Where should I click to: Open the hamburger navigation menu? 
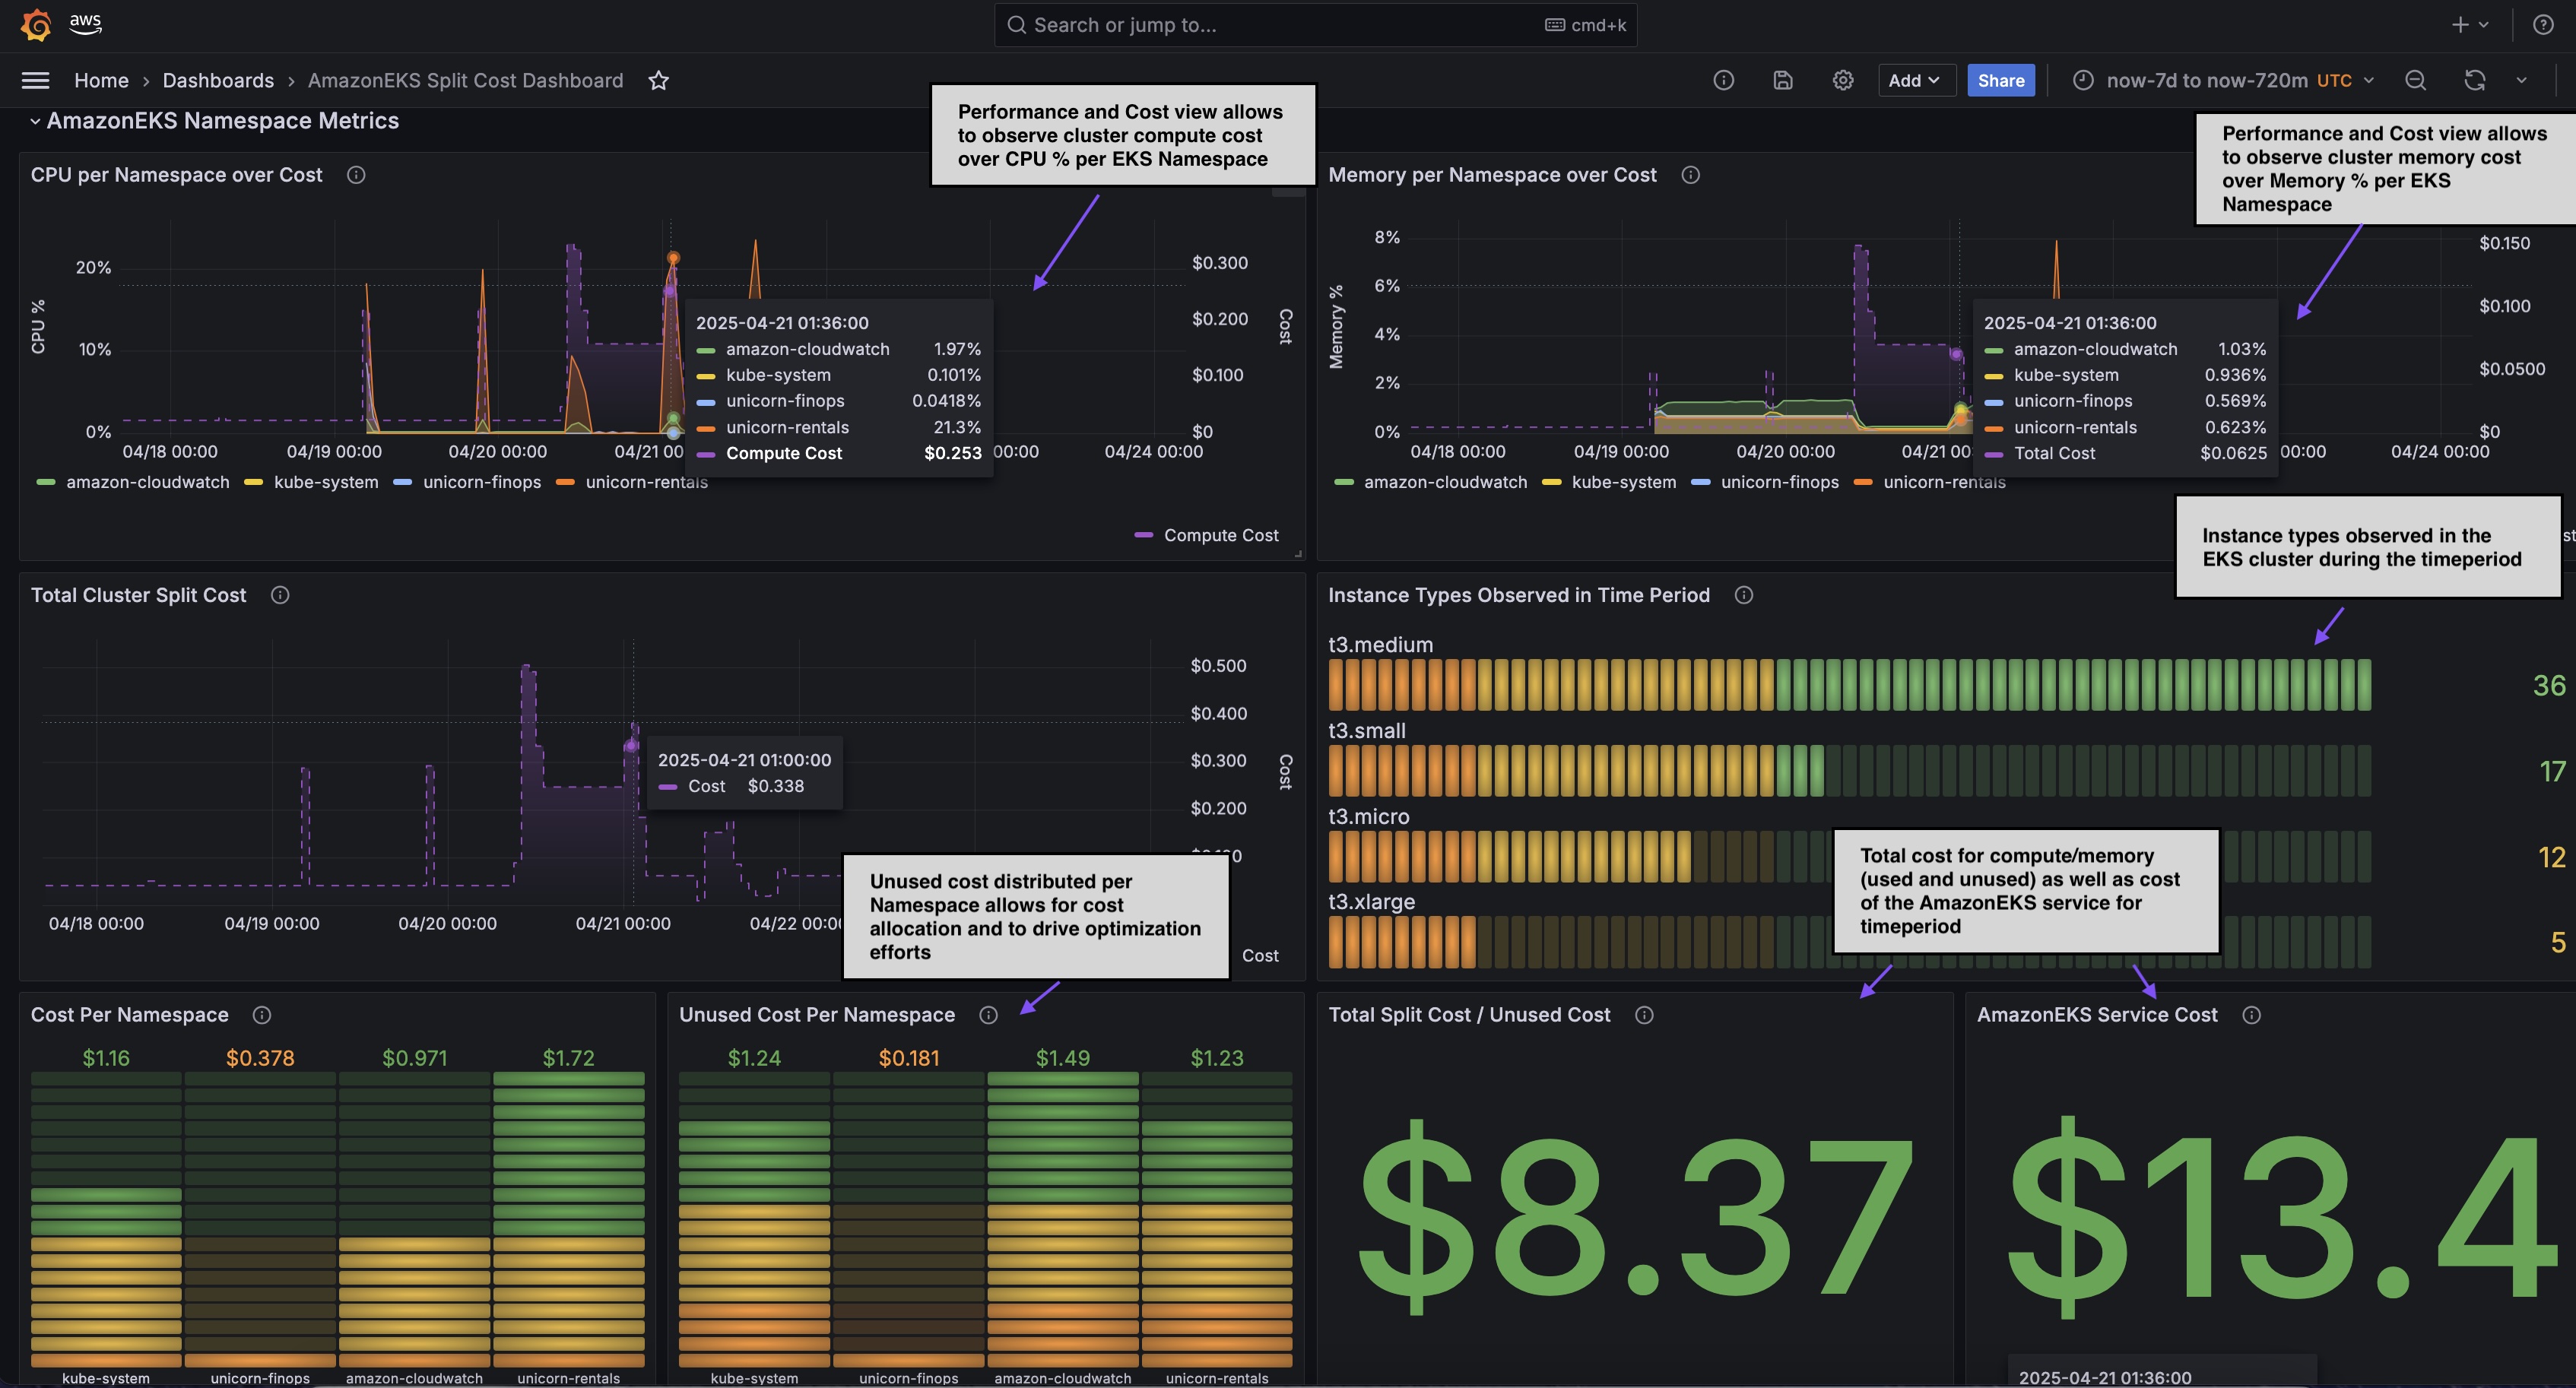36,80
